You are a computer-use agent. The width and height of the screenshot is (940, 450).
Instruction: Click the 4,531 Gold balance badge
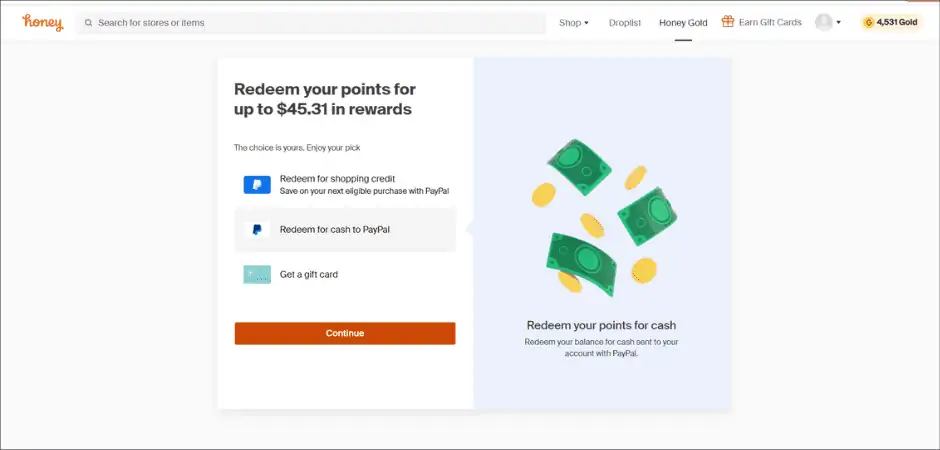tap(891, 23)
